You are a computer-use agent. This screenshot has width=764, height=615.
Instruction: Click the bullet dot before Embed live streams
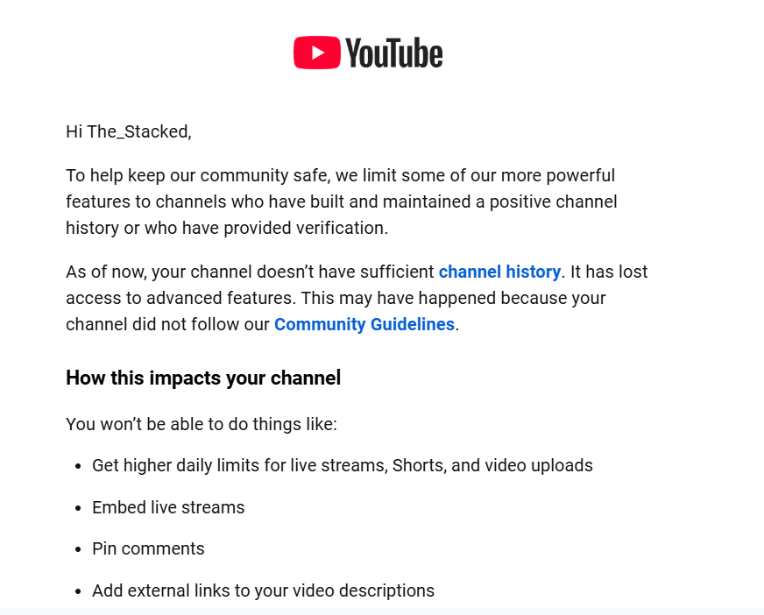click(x=78, y=508)
